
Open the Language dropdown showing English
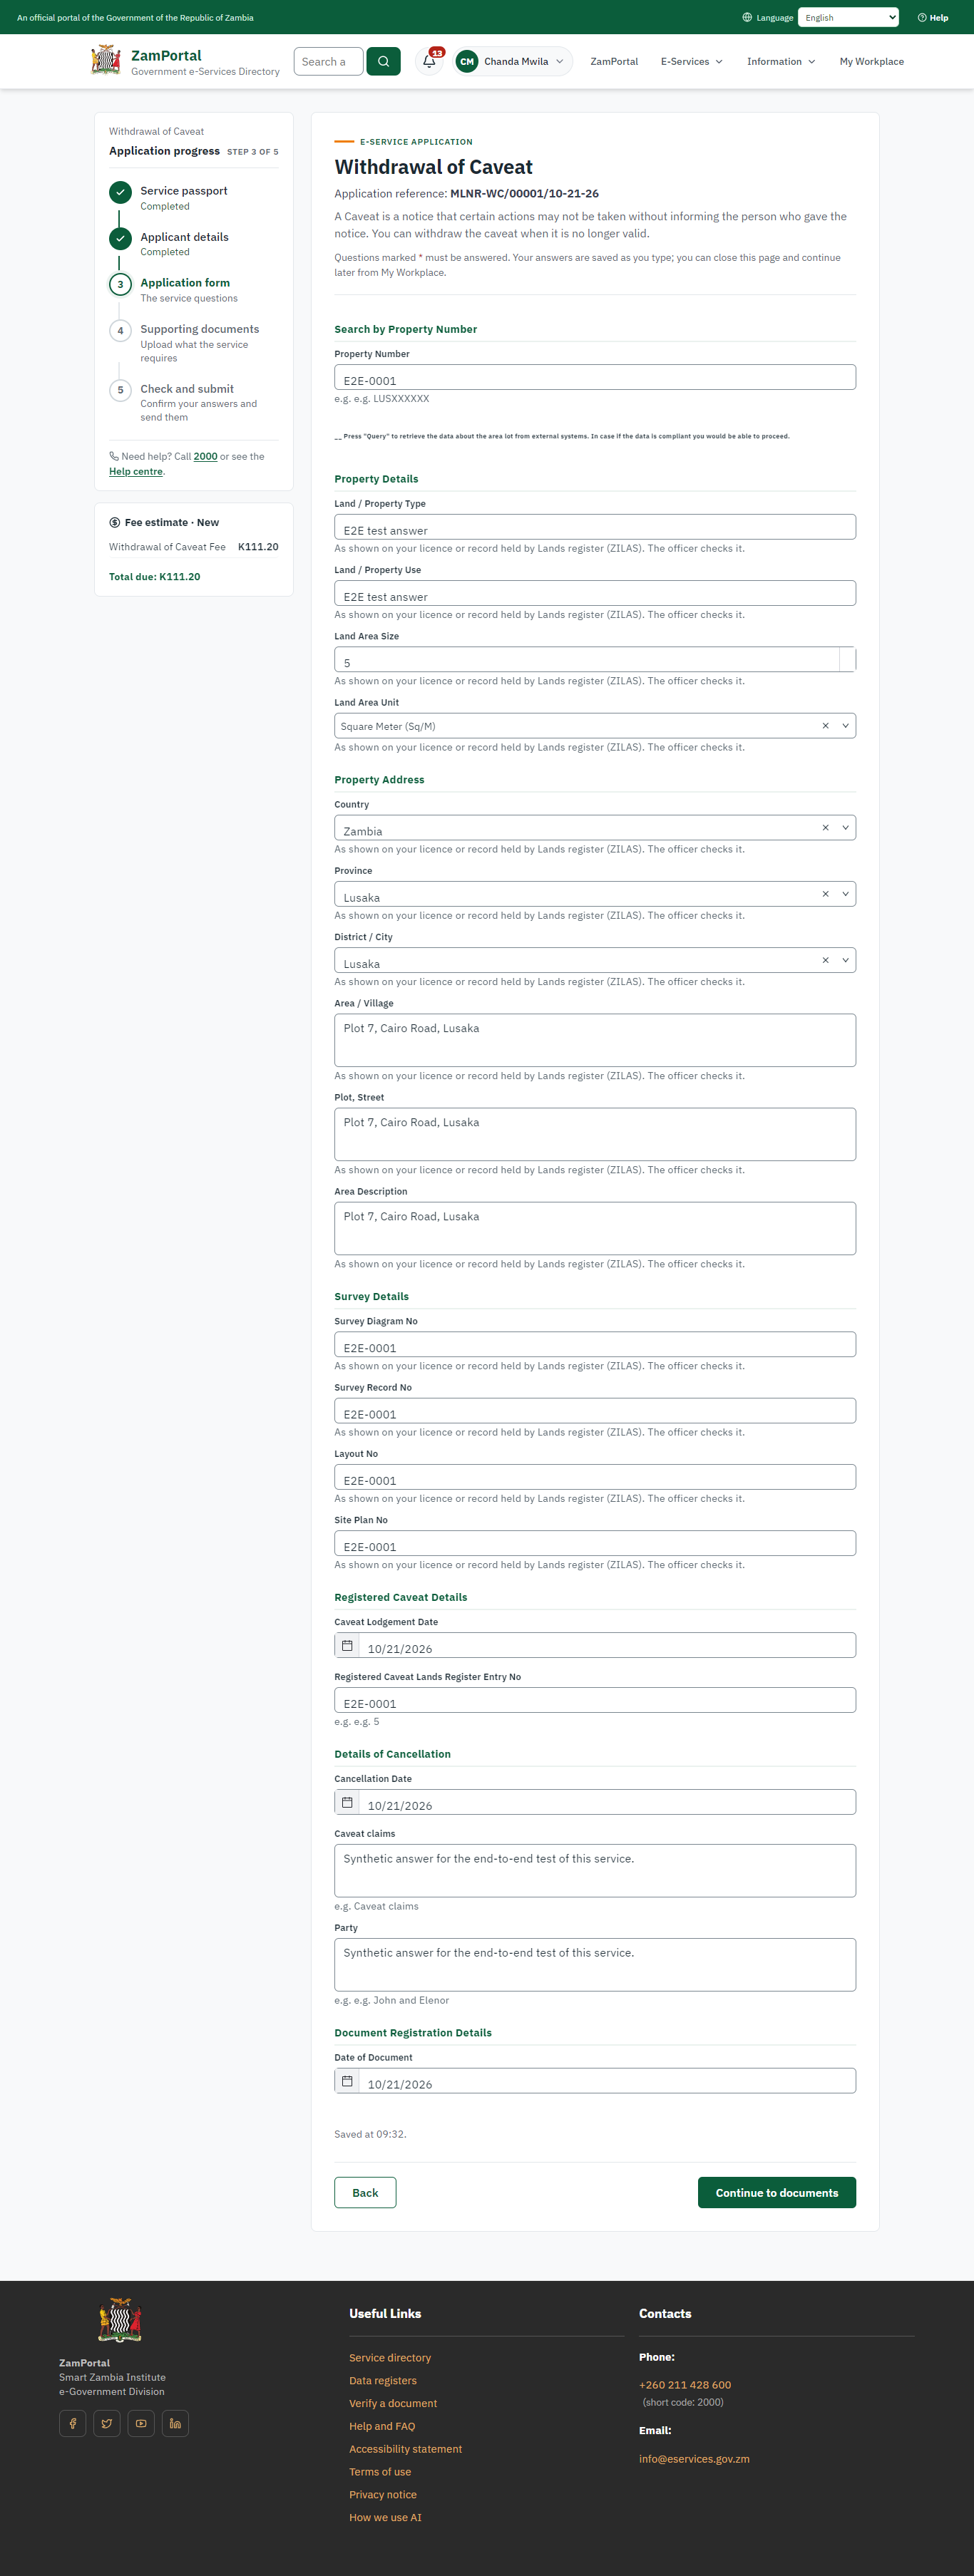coord(848,17)
